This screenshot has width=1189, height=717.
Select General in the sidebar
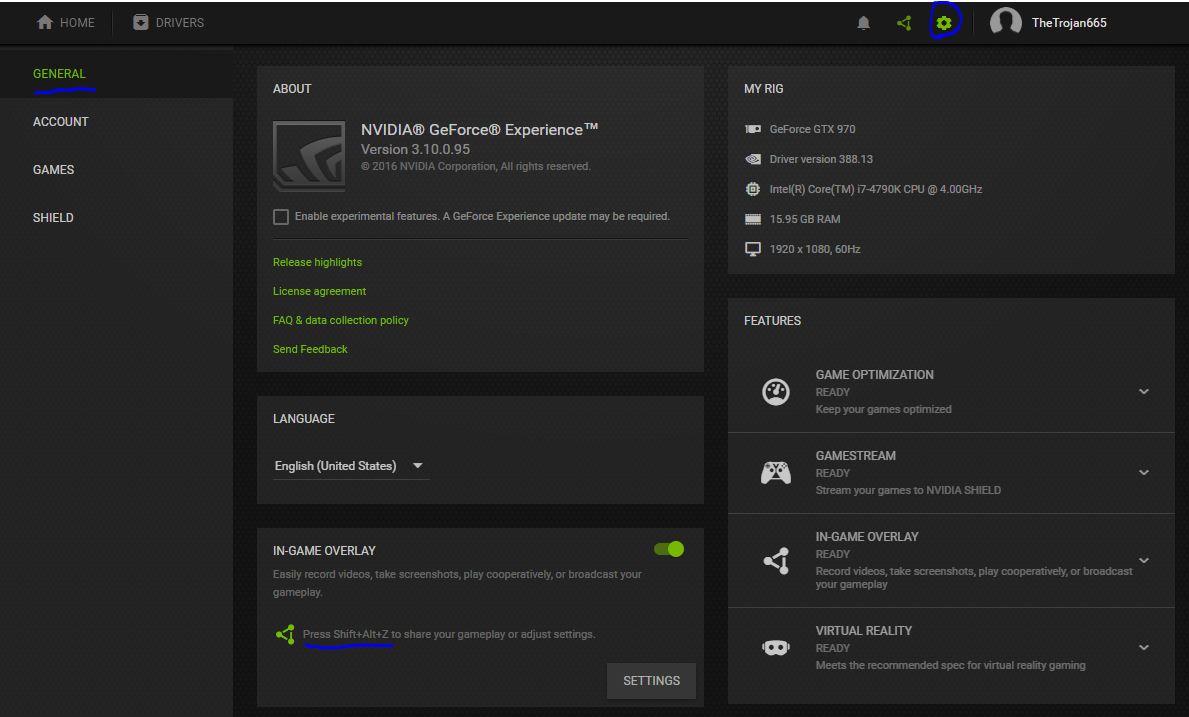tap(59, 74)
